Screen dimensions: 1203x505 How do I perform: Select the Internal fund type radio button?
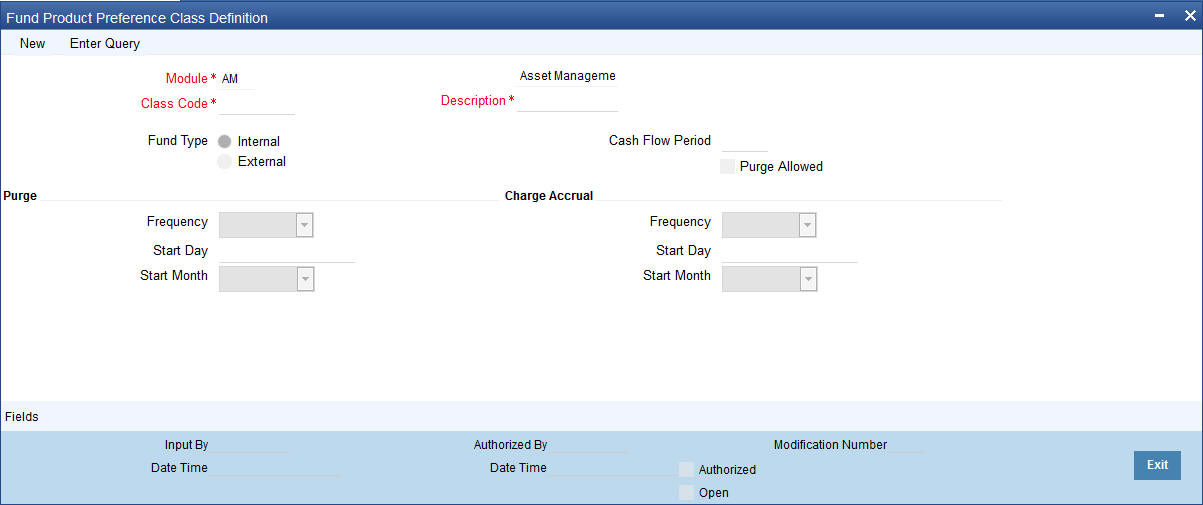224,142
